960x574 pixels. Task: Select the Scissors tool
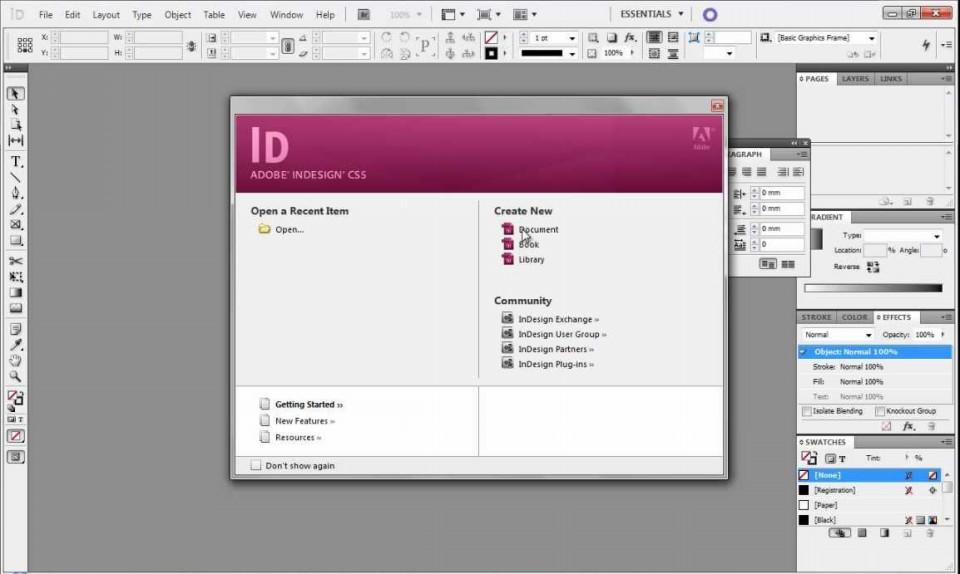coord(15,261)
